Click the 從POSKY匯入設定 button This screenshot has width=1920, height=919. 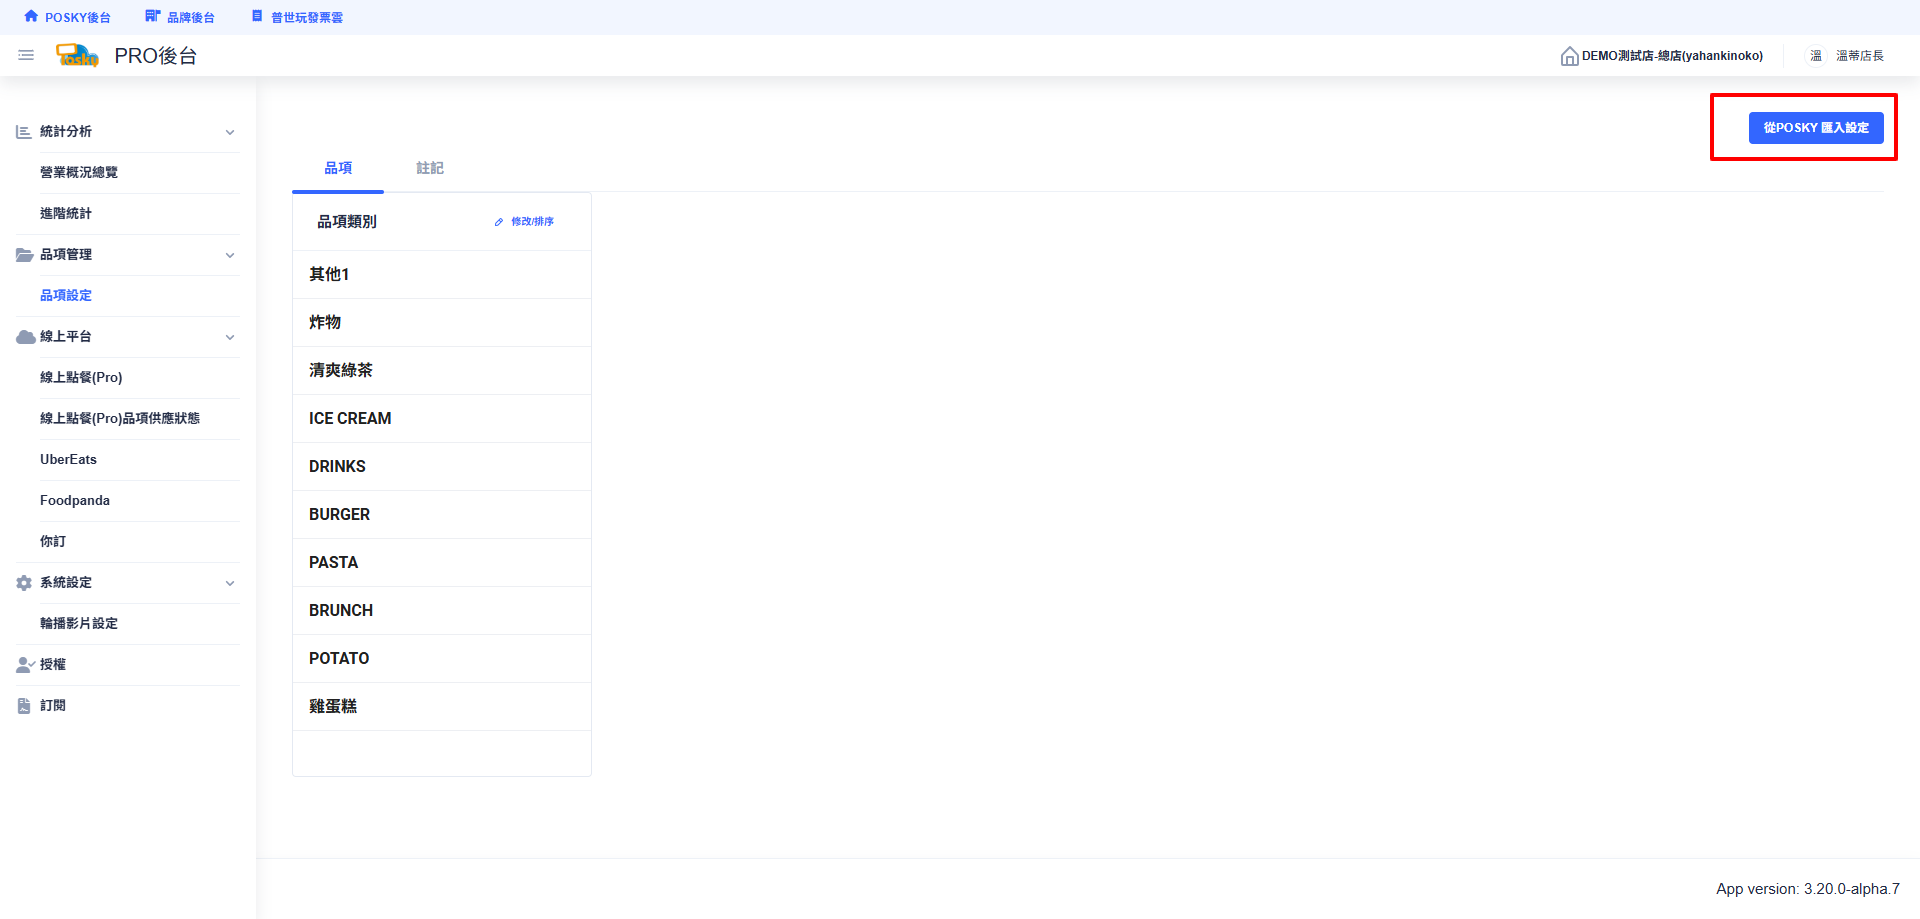click(1816, 128)
